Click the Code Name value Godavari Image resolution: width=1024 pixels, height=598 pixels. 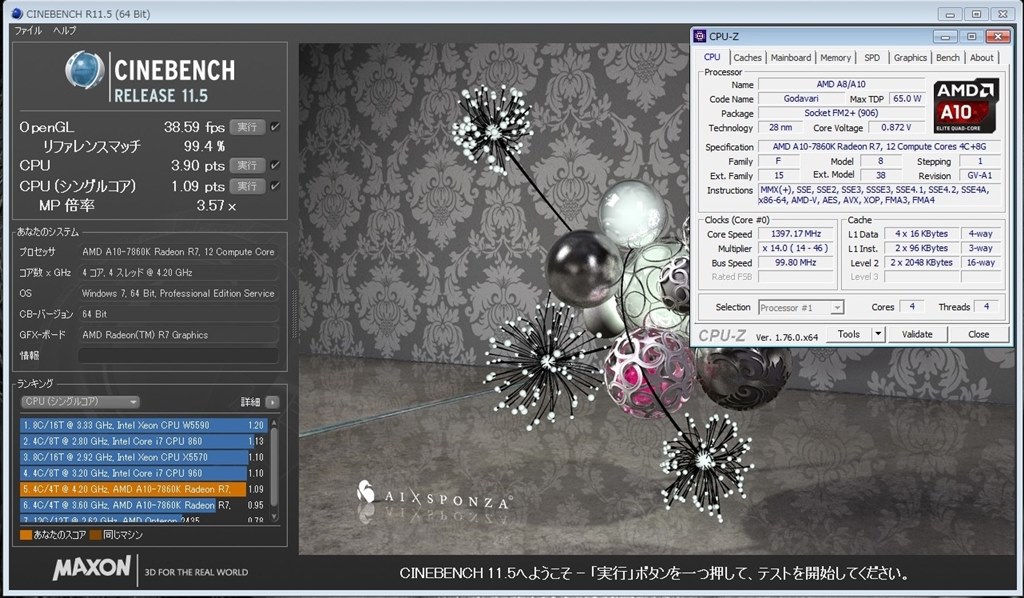click(x=801, y=99)
